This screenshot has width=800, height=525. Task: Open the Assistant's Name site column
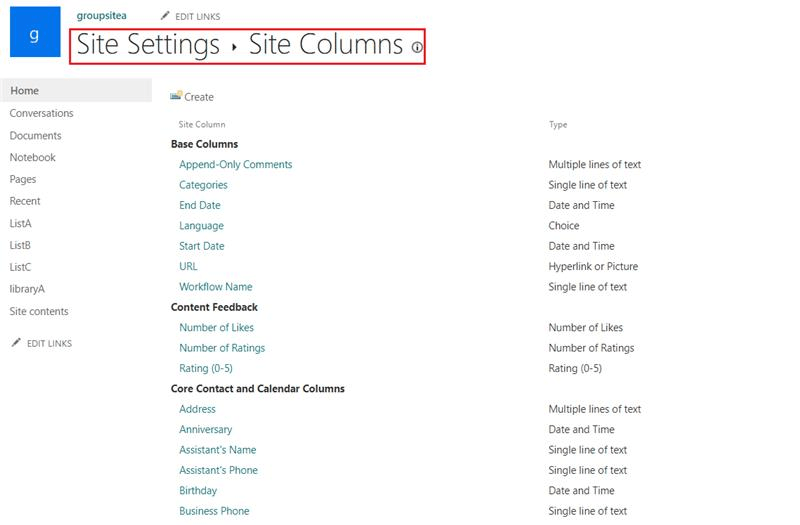[x=218, y=450]
